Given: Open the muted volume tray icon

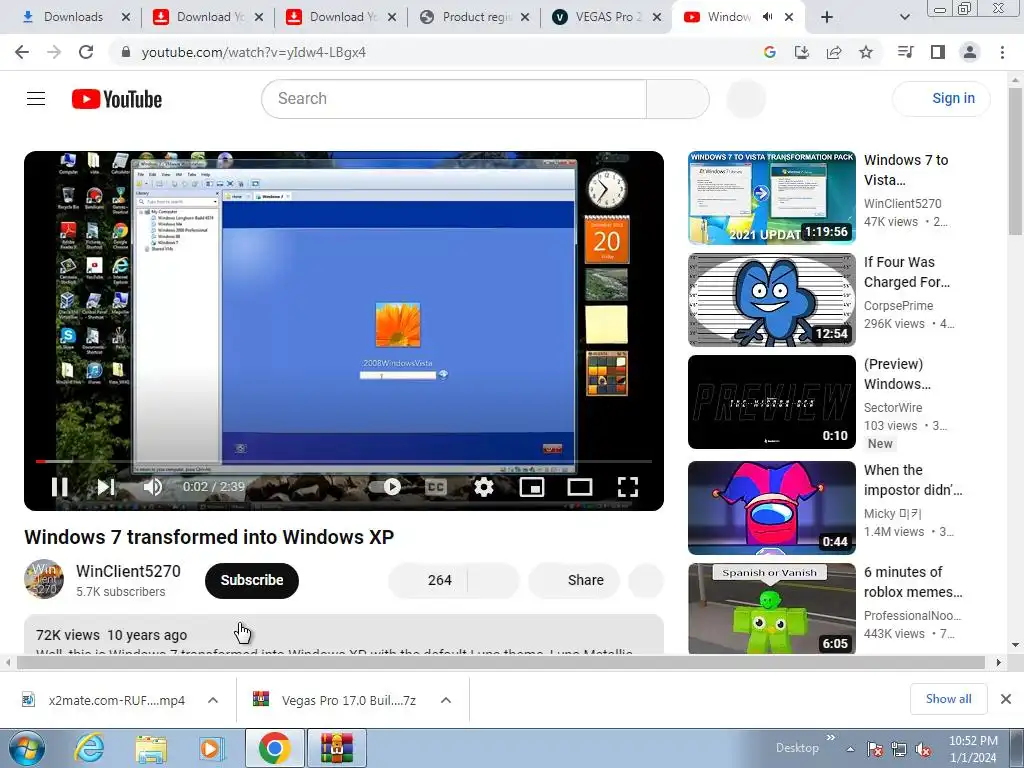Looking at the screenshot, I should click(x=923, y=750).
